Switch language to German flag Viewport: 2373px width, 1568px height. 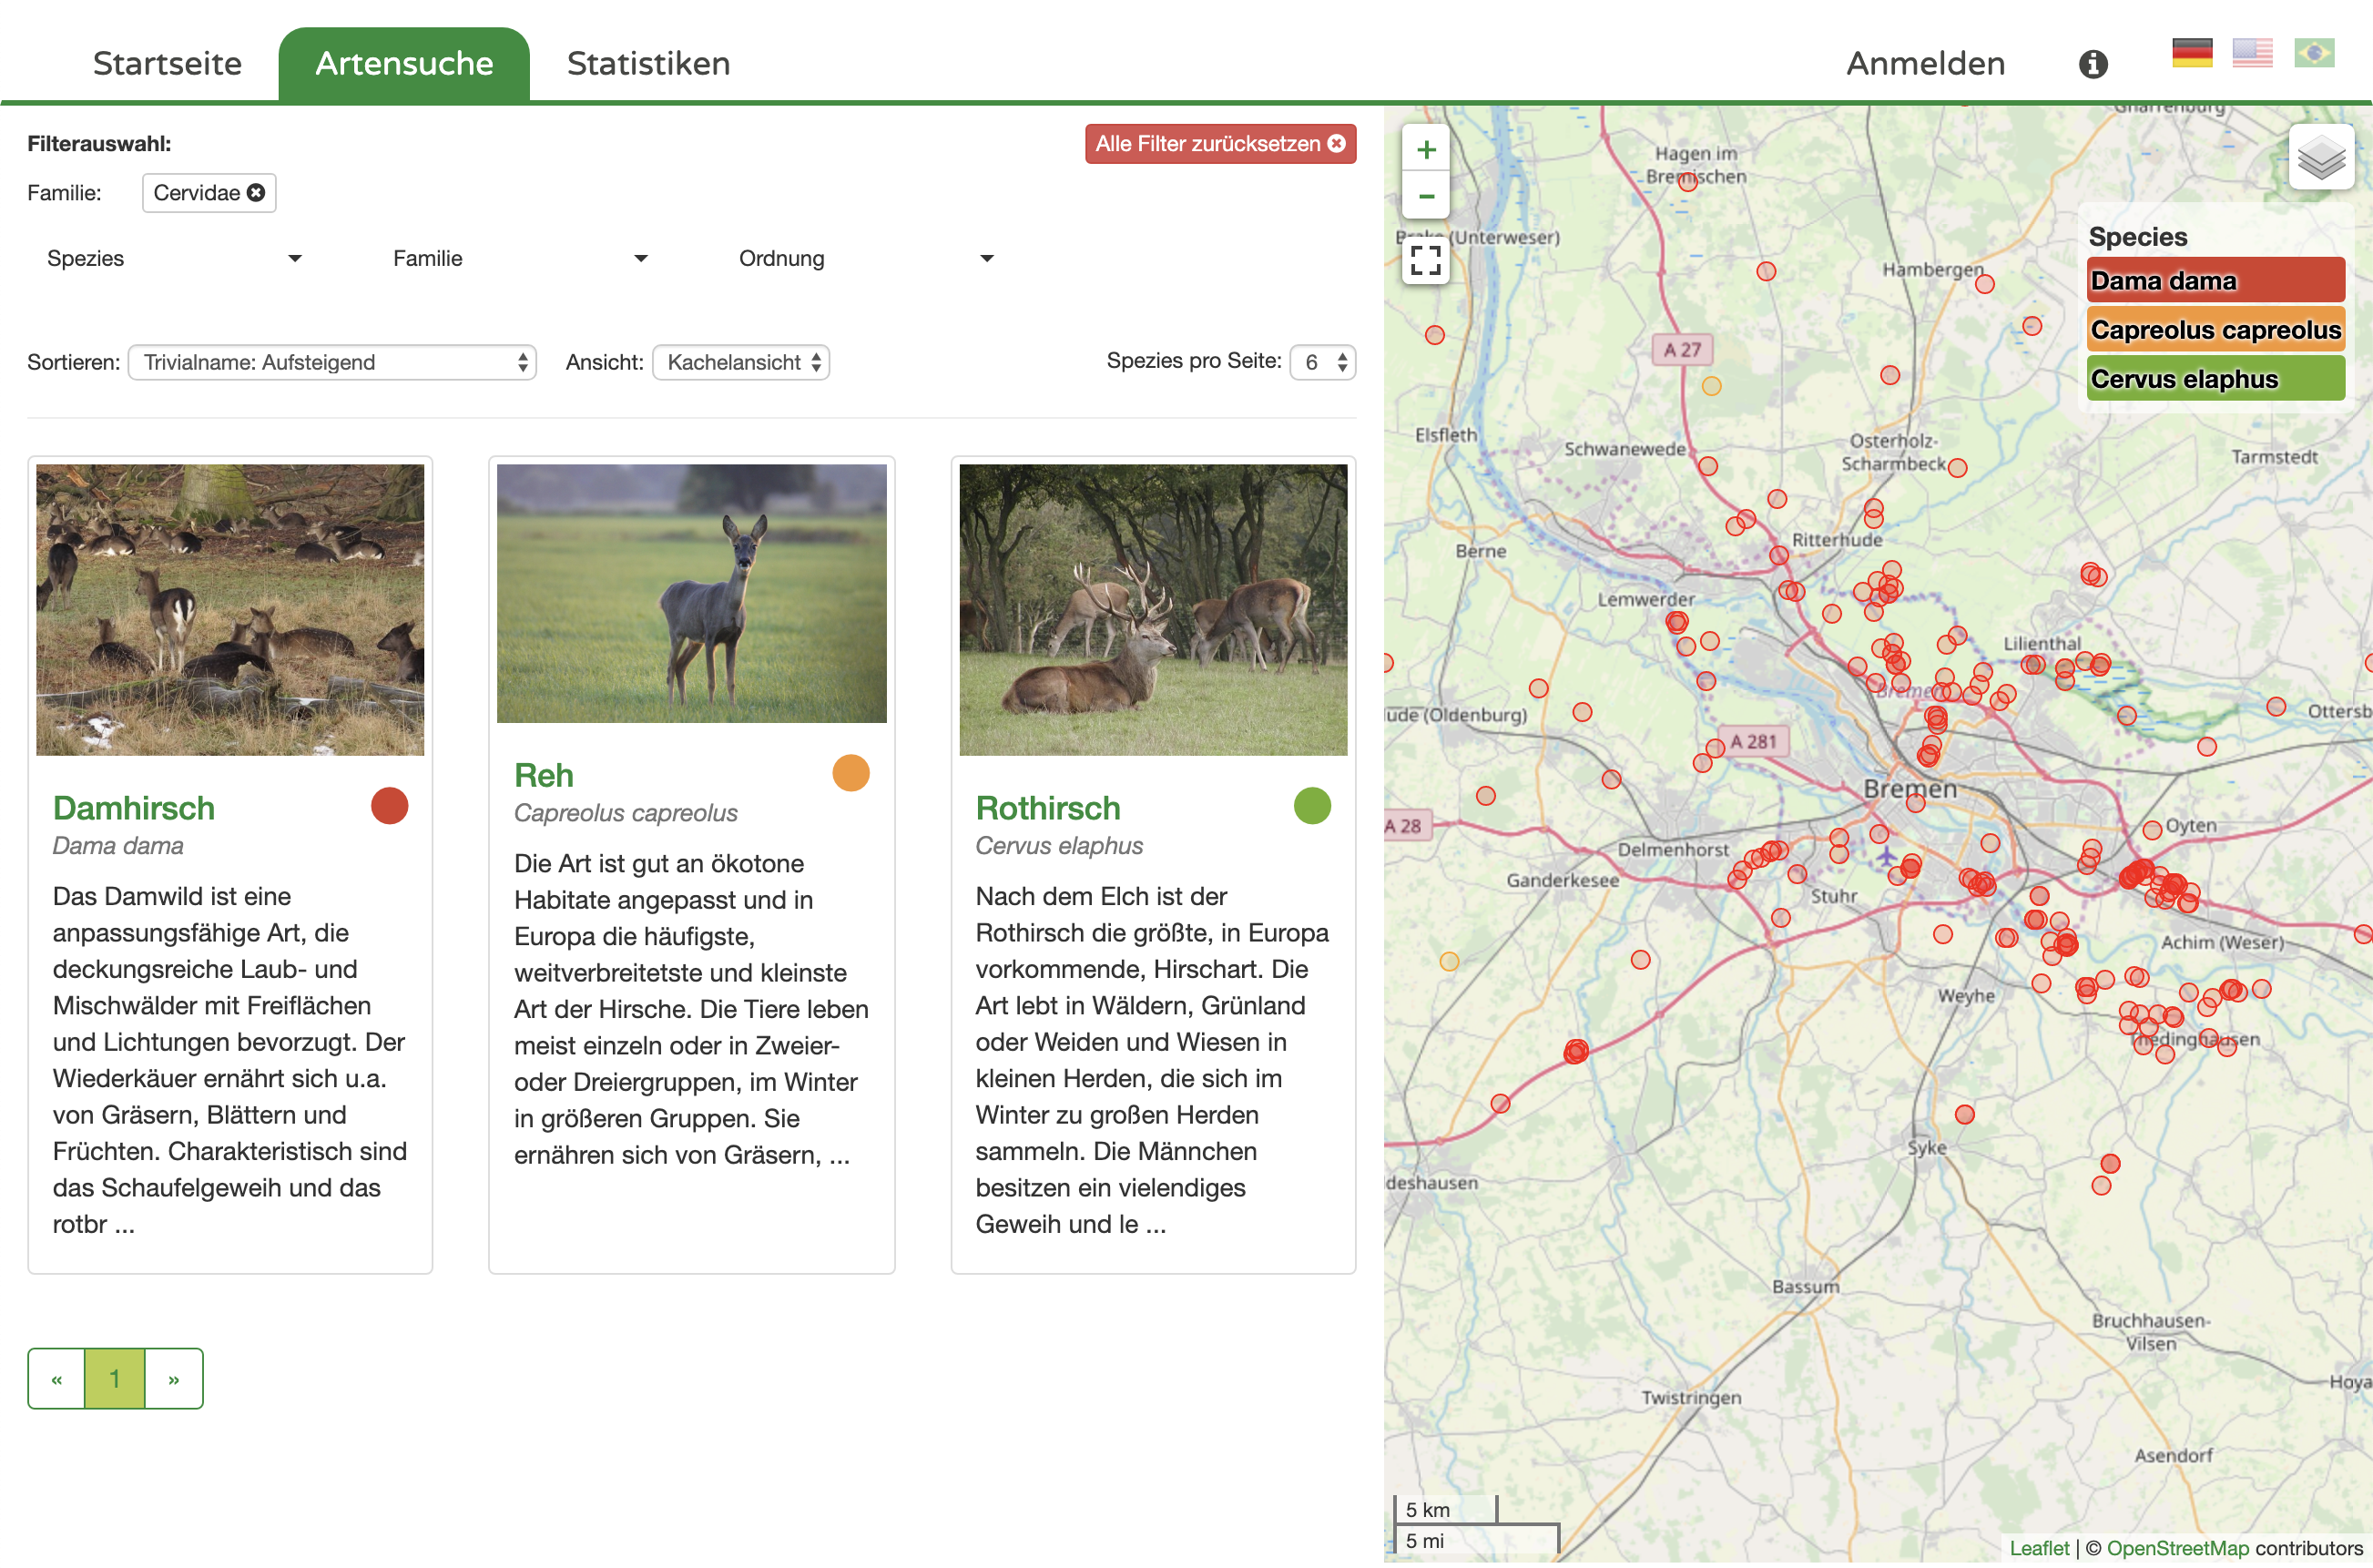[x=2191, y=53]
